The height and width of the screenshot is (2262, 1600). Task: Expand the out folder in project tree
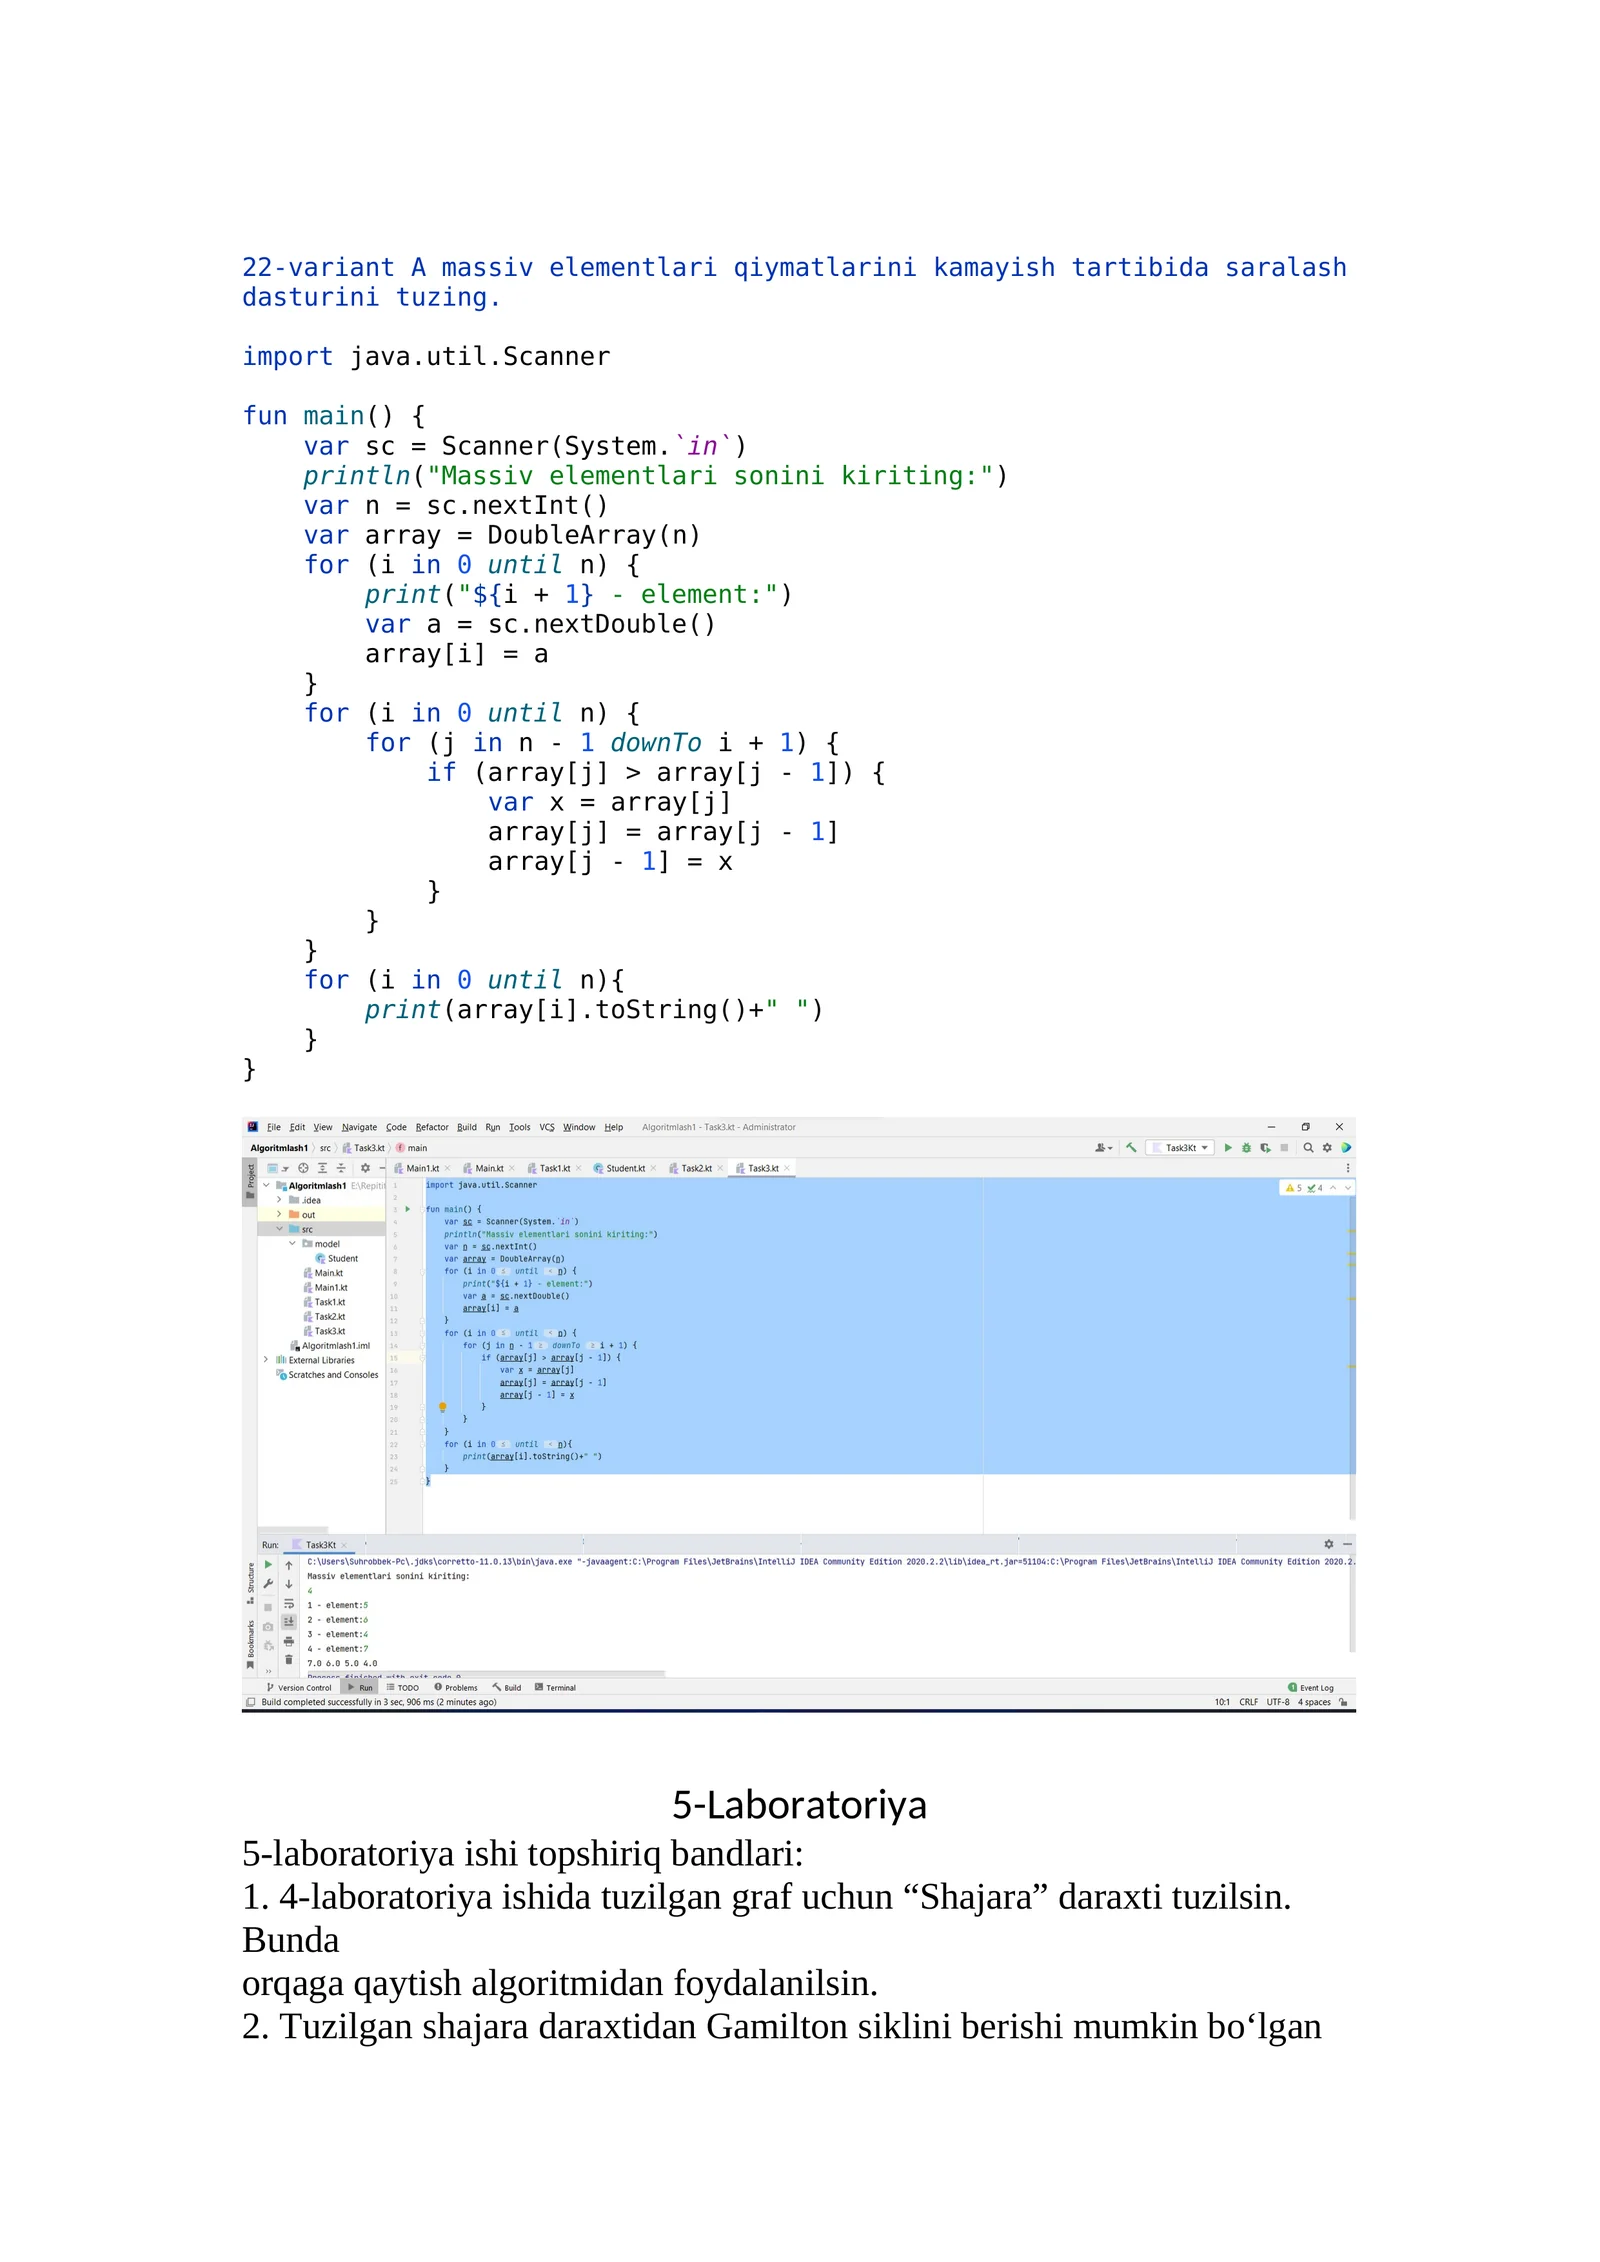(x=279, y=1215)
